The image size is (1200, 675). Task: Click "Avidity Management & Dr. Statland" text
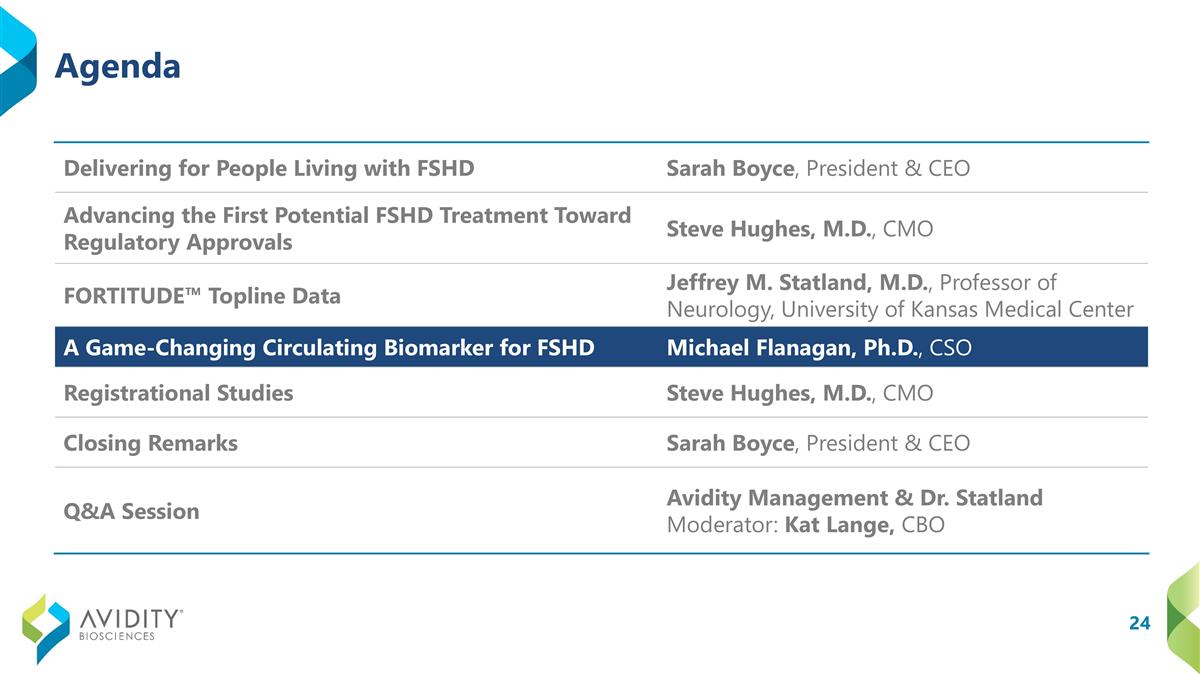[x=854, y=497]
